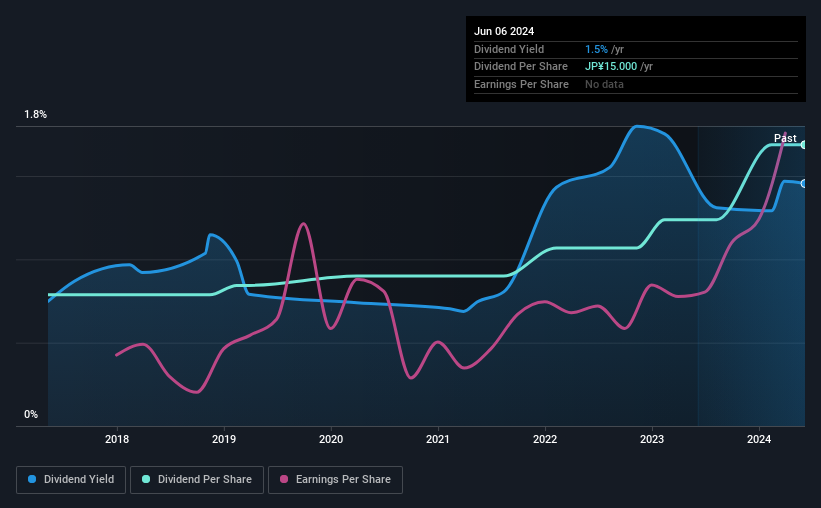Click the Dividend Yield endpoint marker

804,183
